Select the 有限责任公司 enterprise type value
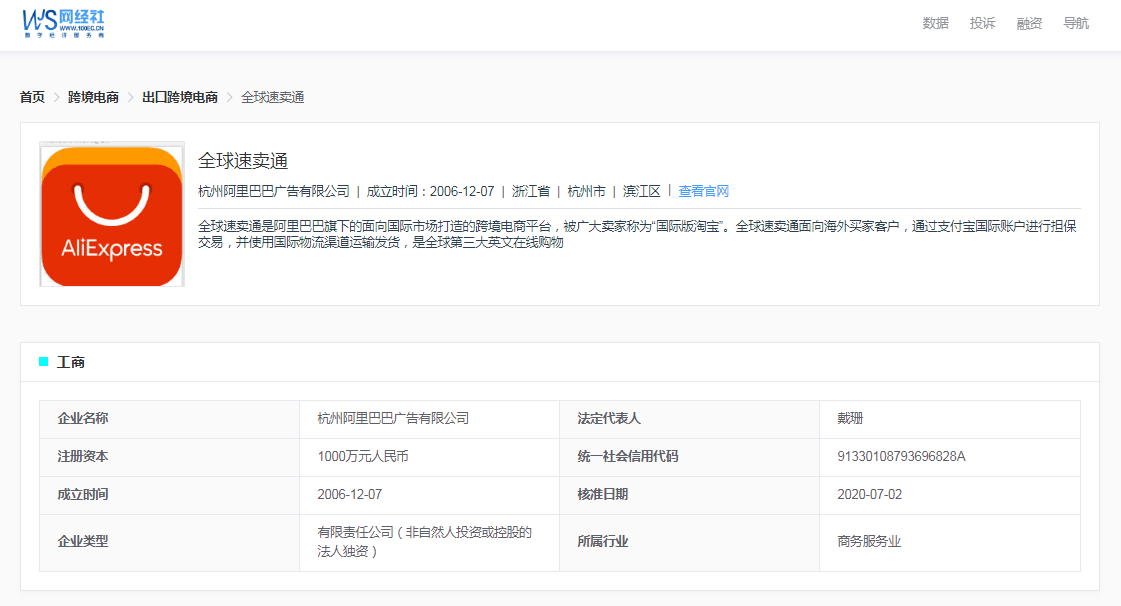Viewport: 1121px width, 606px height. [x=425, y=542]
